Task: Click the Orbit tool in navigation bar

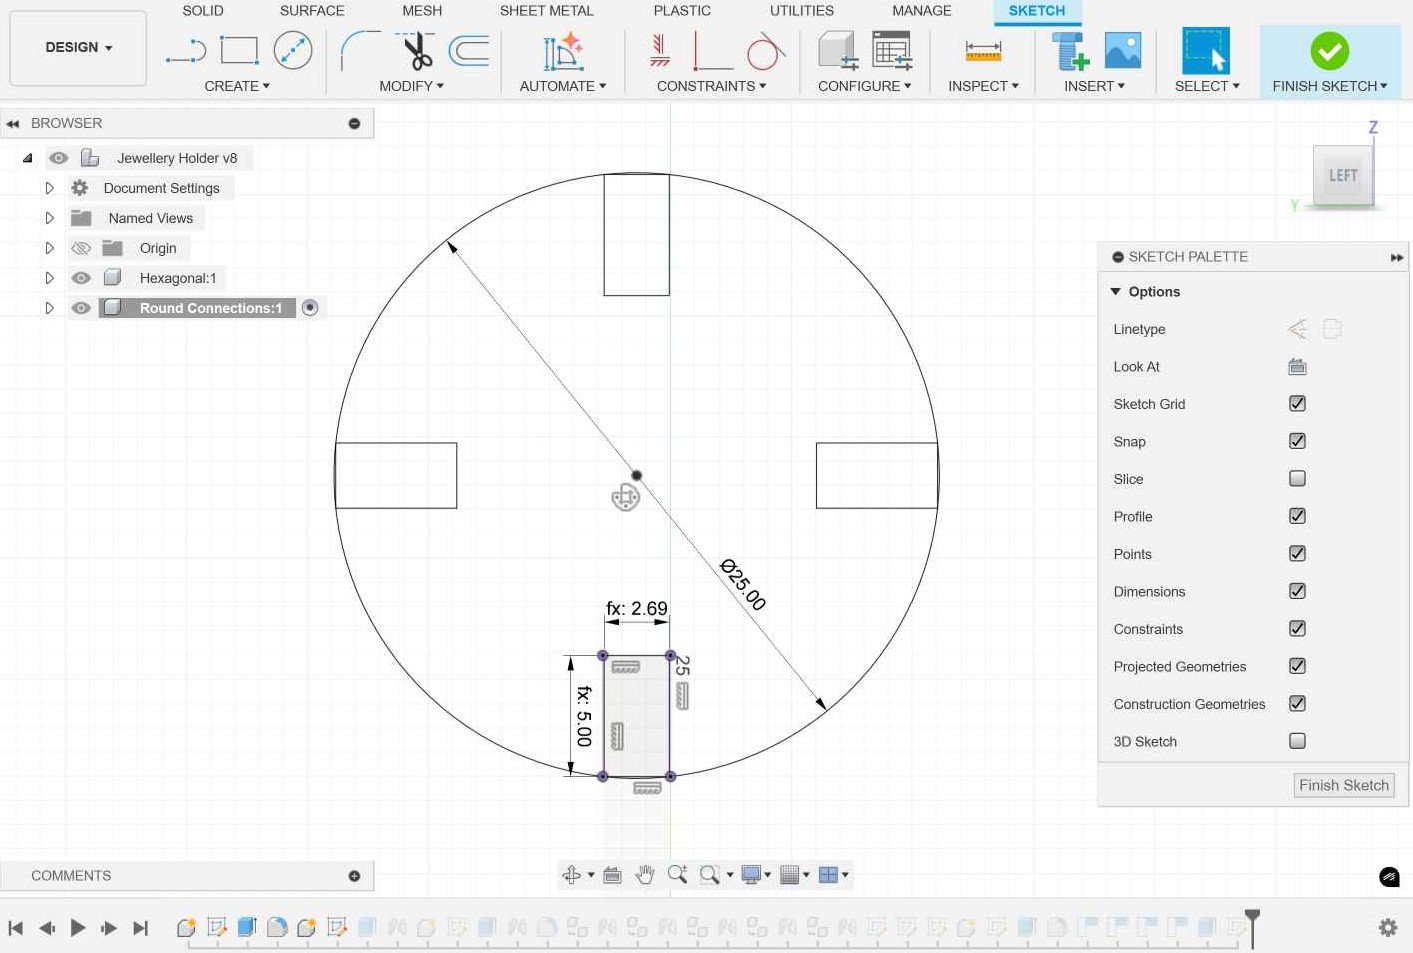Action: point(572,875)
